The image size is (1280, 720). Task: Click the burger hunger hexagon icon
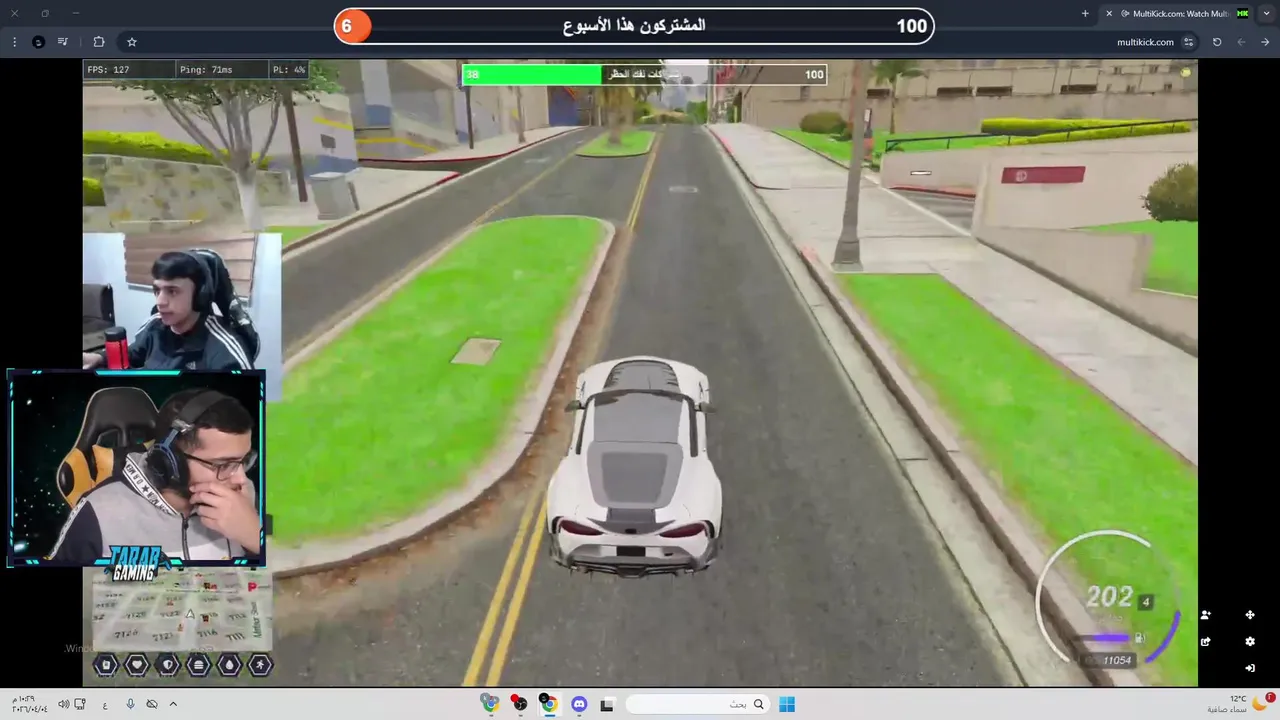(199, 665)
